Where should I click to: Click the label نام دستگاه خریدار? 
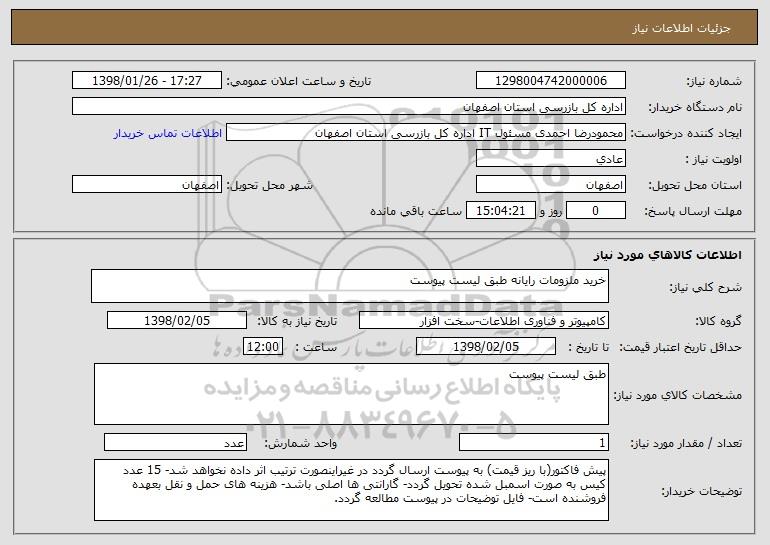click(x=695, y=107)
